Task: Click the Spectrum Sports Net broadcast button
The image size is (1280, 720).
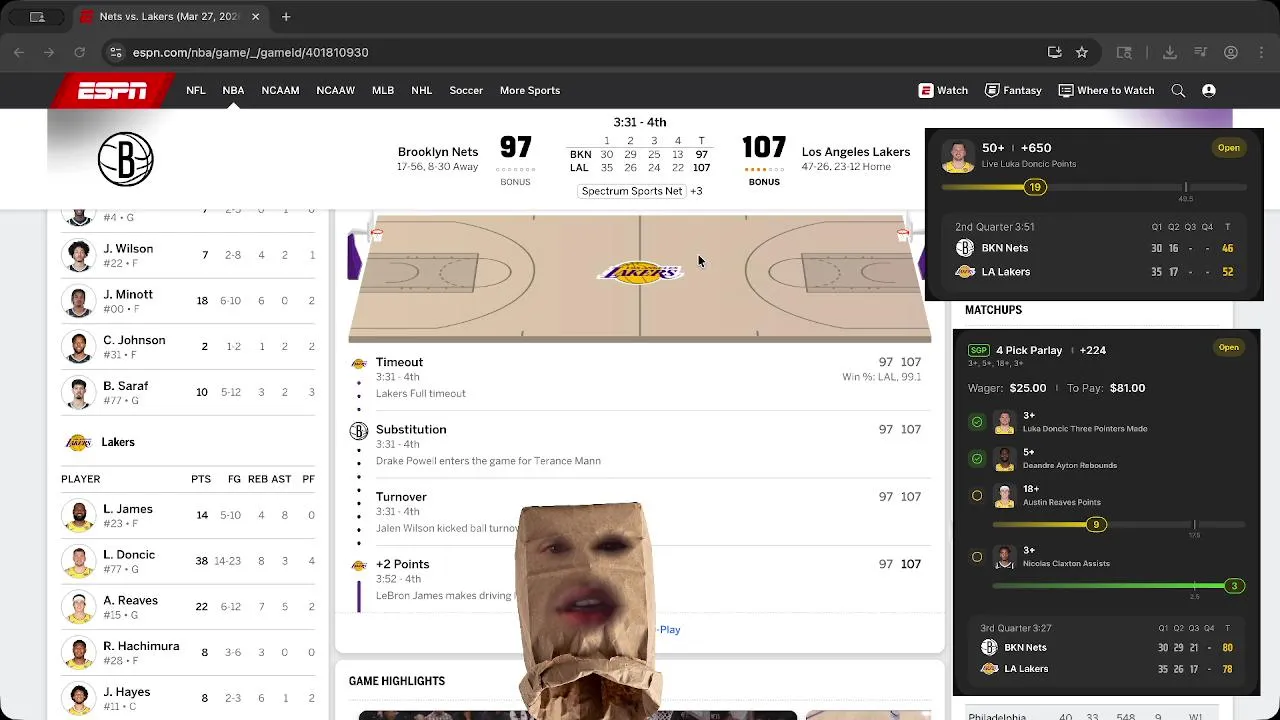Action: click(x=632, y=191)
